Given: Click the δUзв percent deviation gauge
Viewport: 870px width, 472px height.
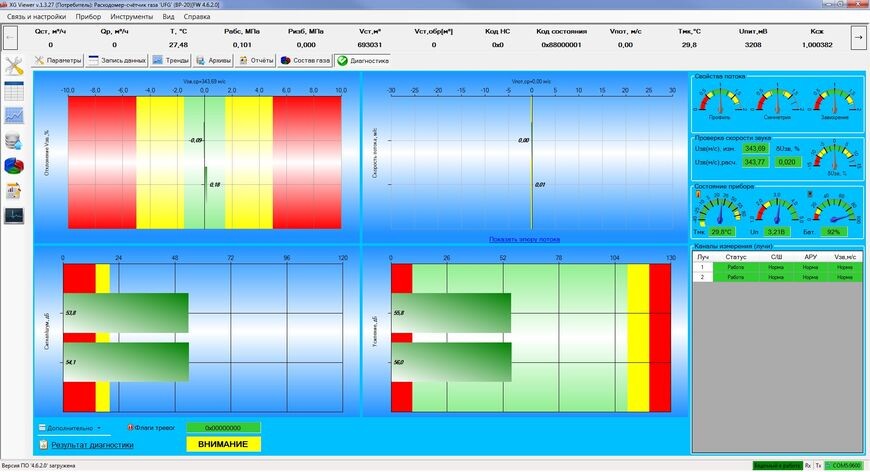Looking at the screenshot, I should click(834, 158).
